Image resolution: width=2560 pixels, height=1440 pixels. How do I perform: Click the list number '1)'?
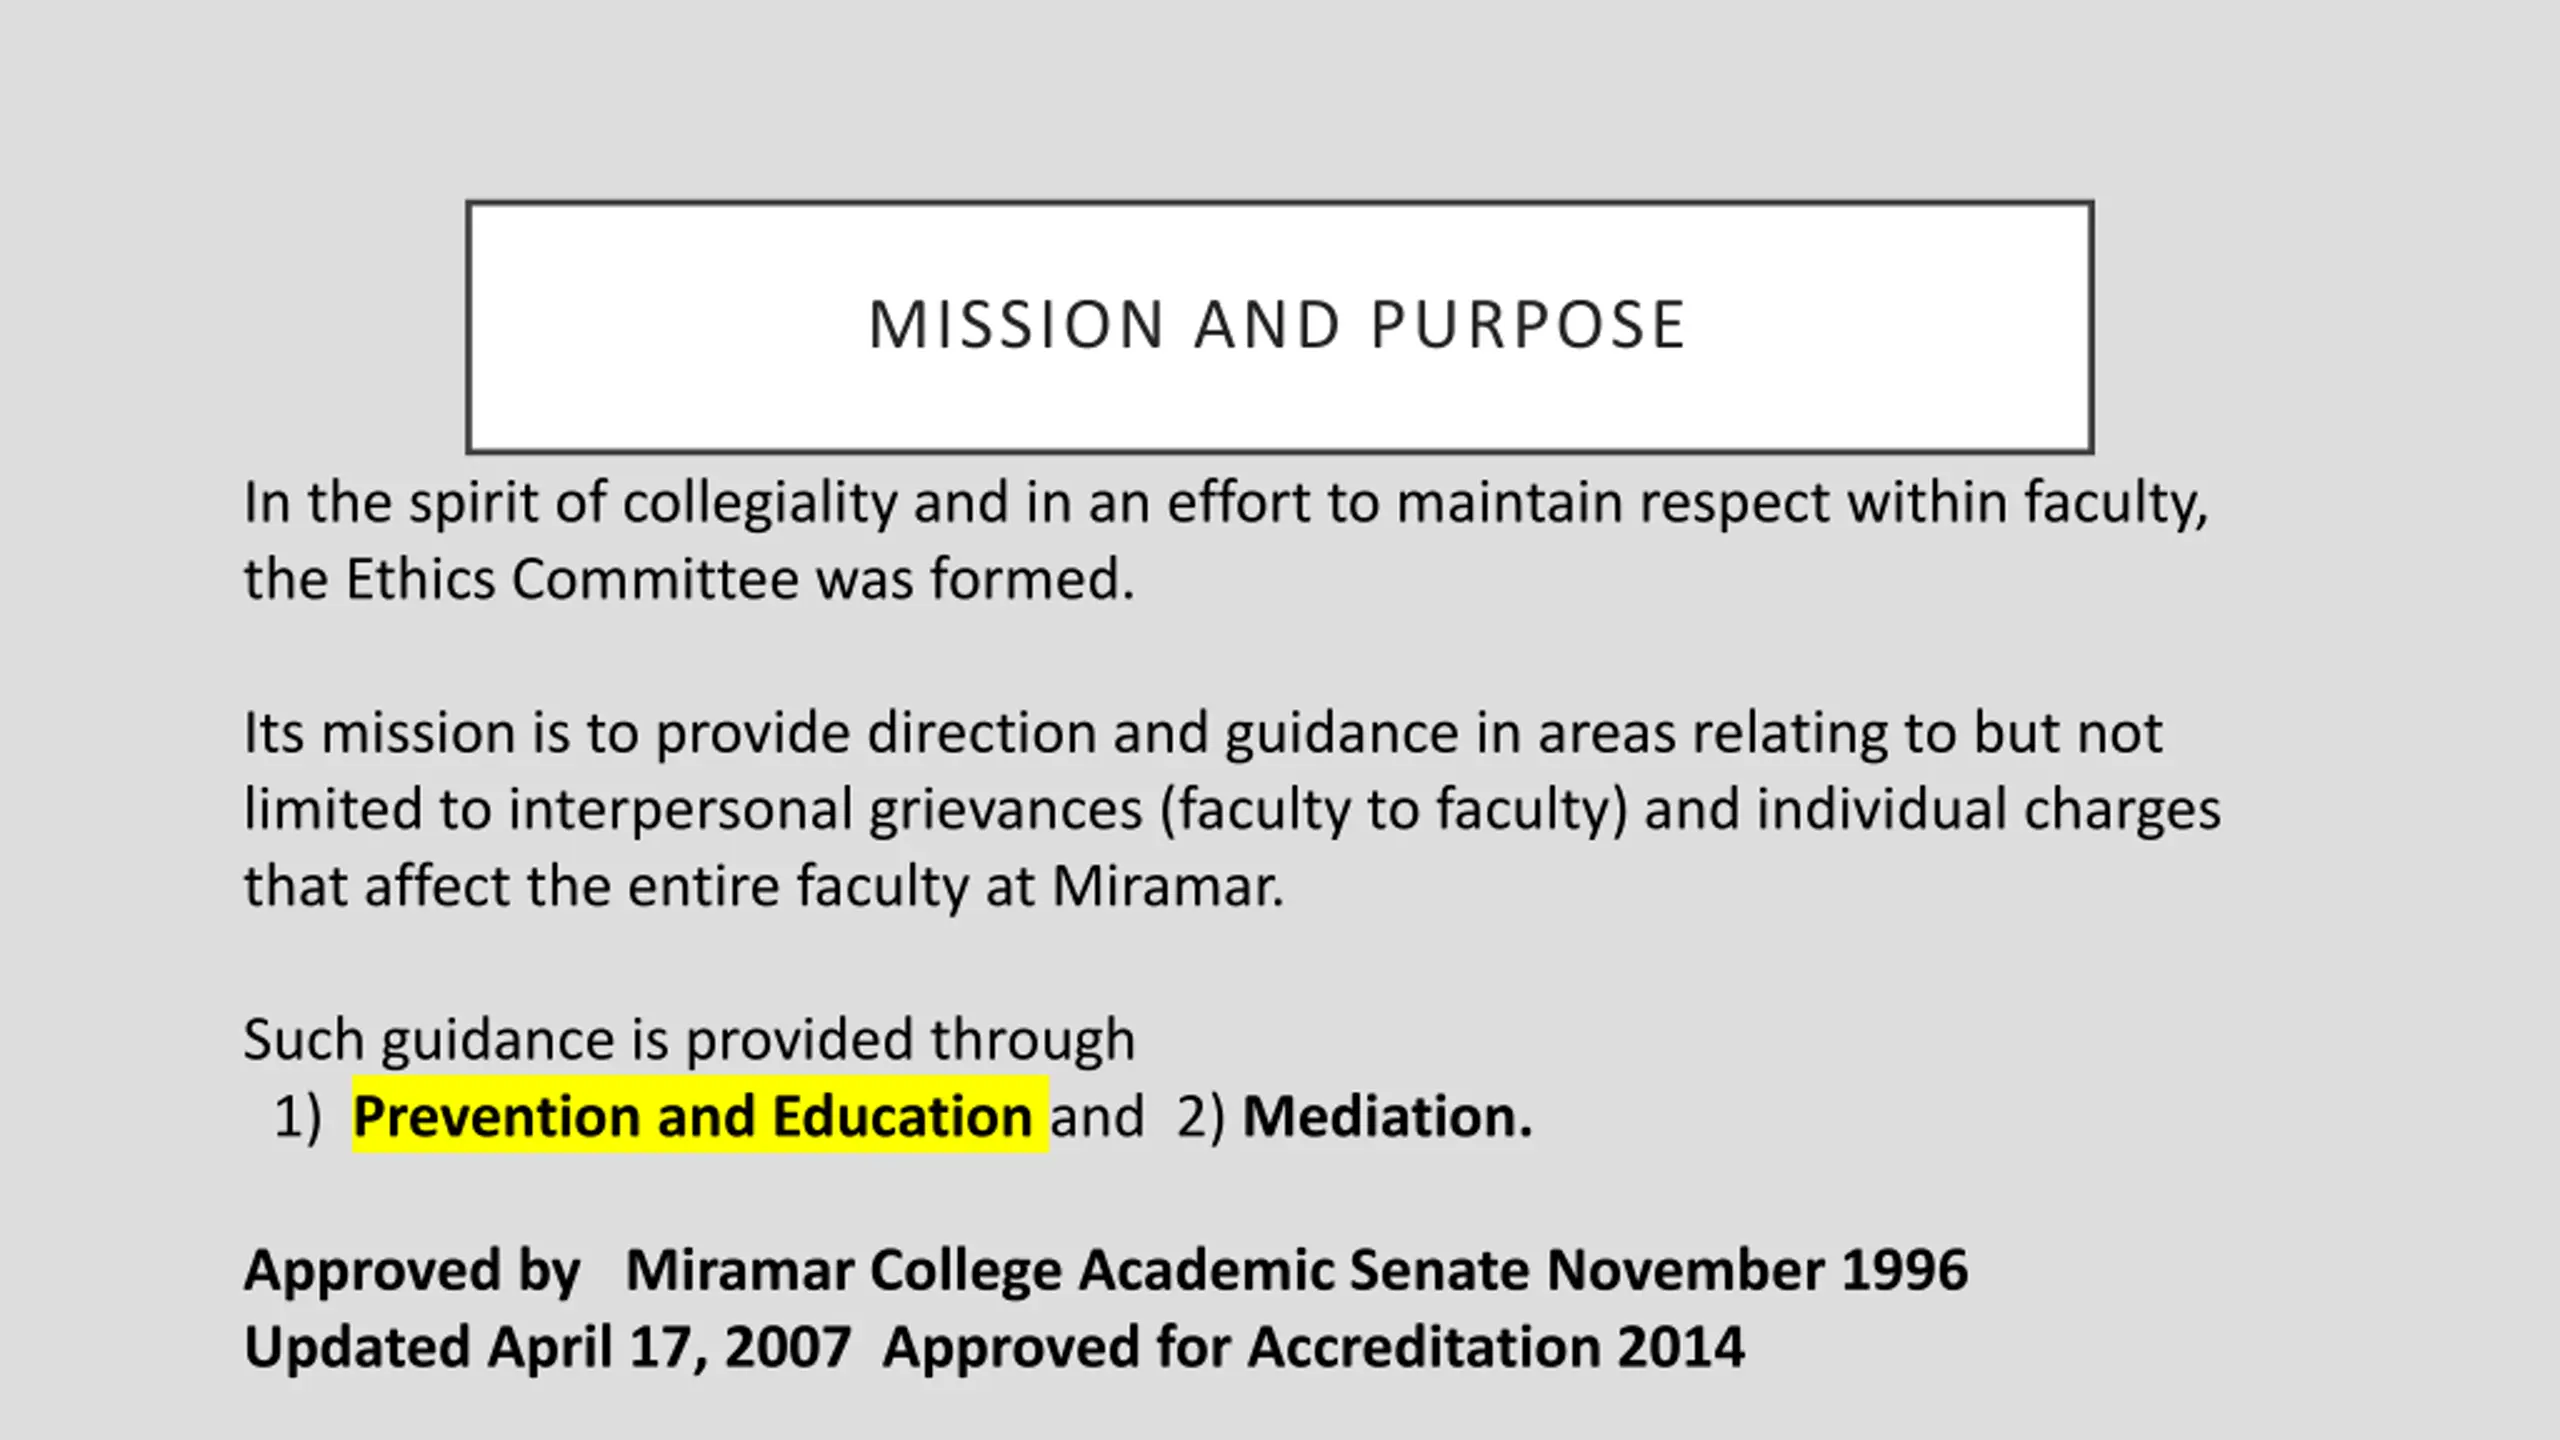(297, 1116)
